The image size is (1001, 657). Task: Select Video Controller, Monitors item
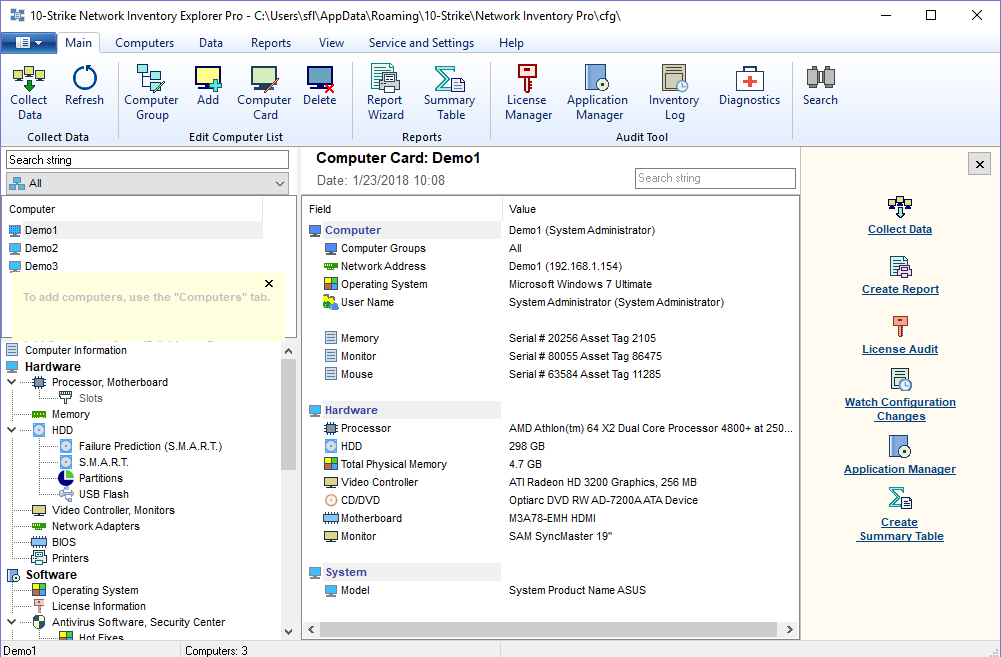click(113, 510)
